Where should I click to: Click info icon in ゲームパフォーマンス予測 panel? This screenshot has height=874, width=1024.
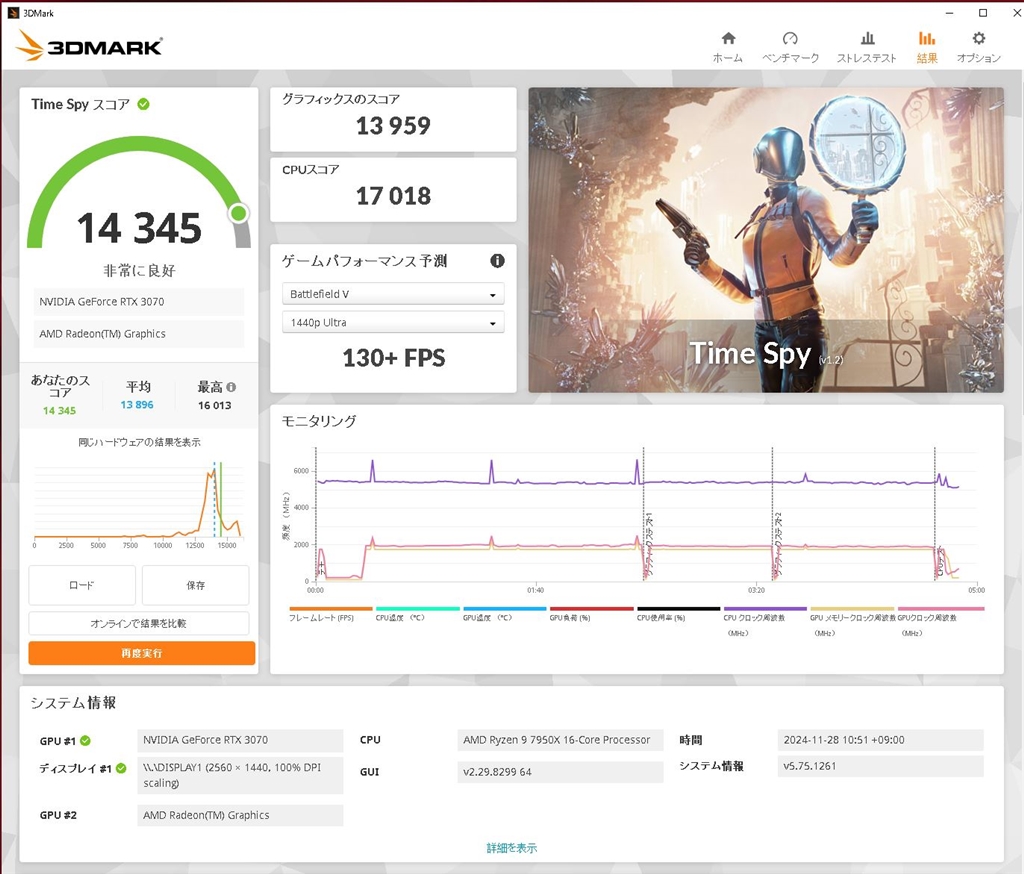point(498,261)
